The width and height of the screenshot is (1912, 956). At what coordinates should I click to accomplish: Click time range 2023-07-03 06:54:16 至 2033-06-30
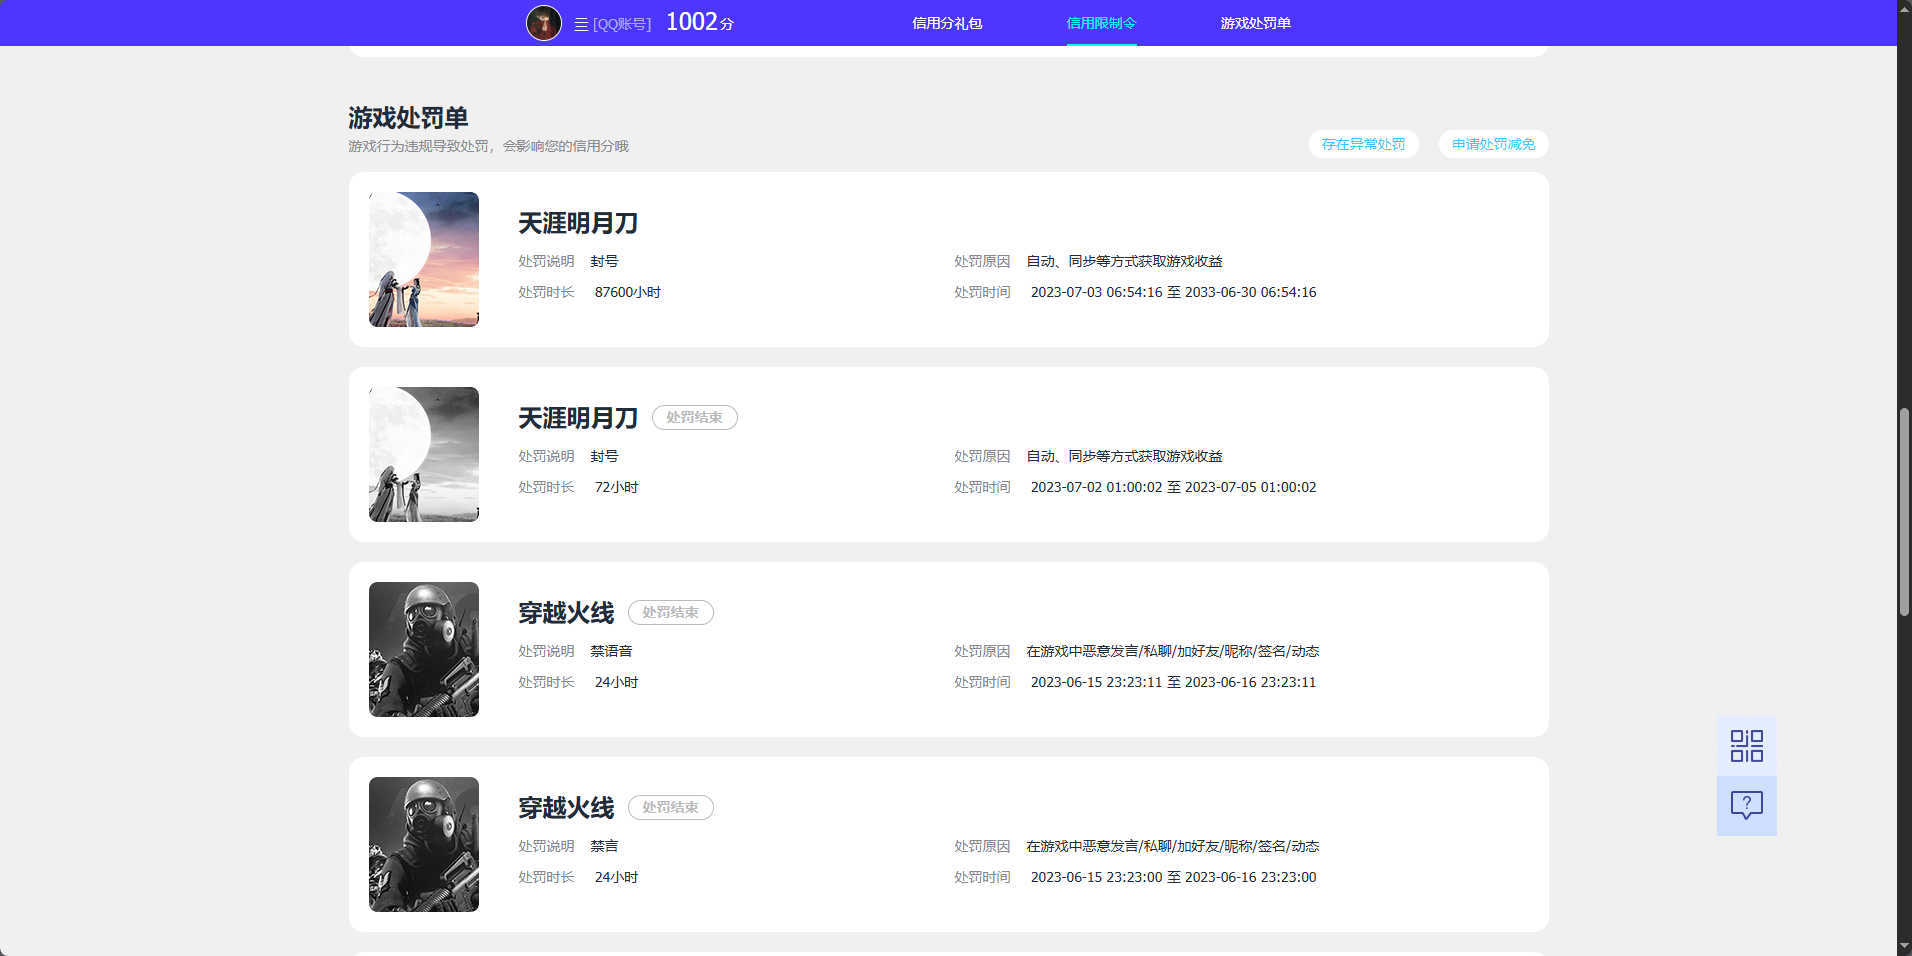click(1173, 292)
